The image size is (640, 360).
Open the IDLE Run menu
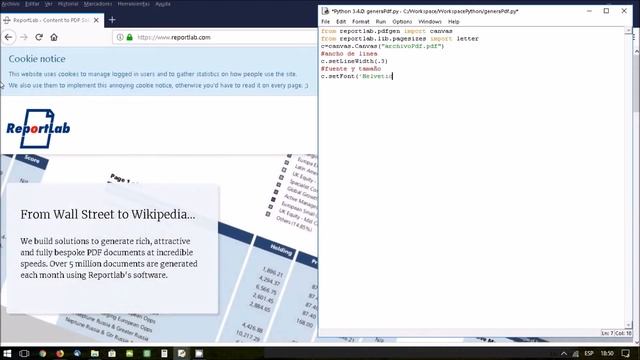[380, 22]
